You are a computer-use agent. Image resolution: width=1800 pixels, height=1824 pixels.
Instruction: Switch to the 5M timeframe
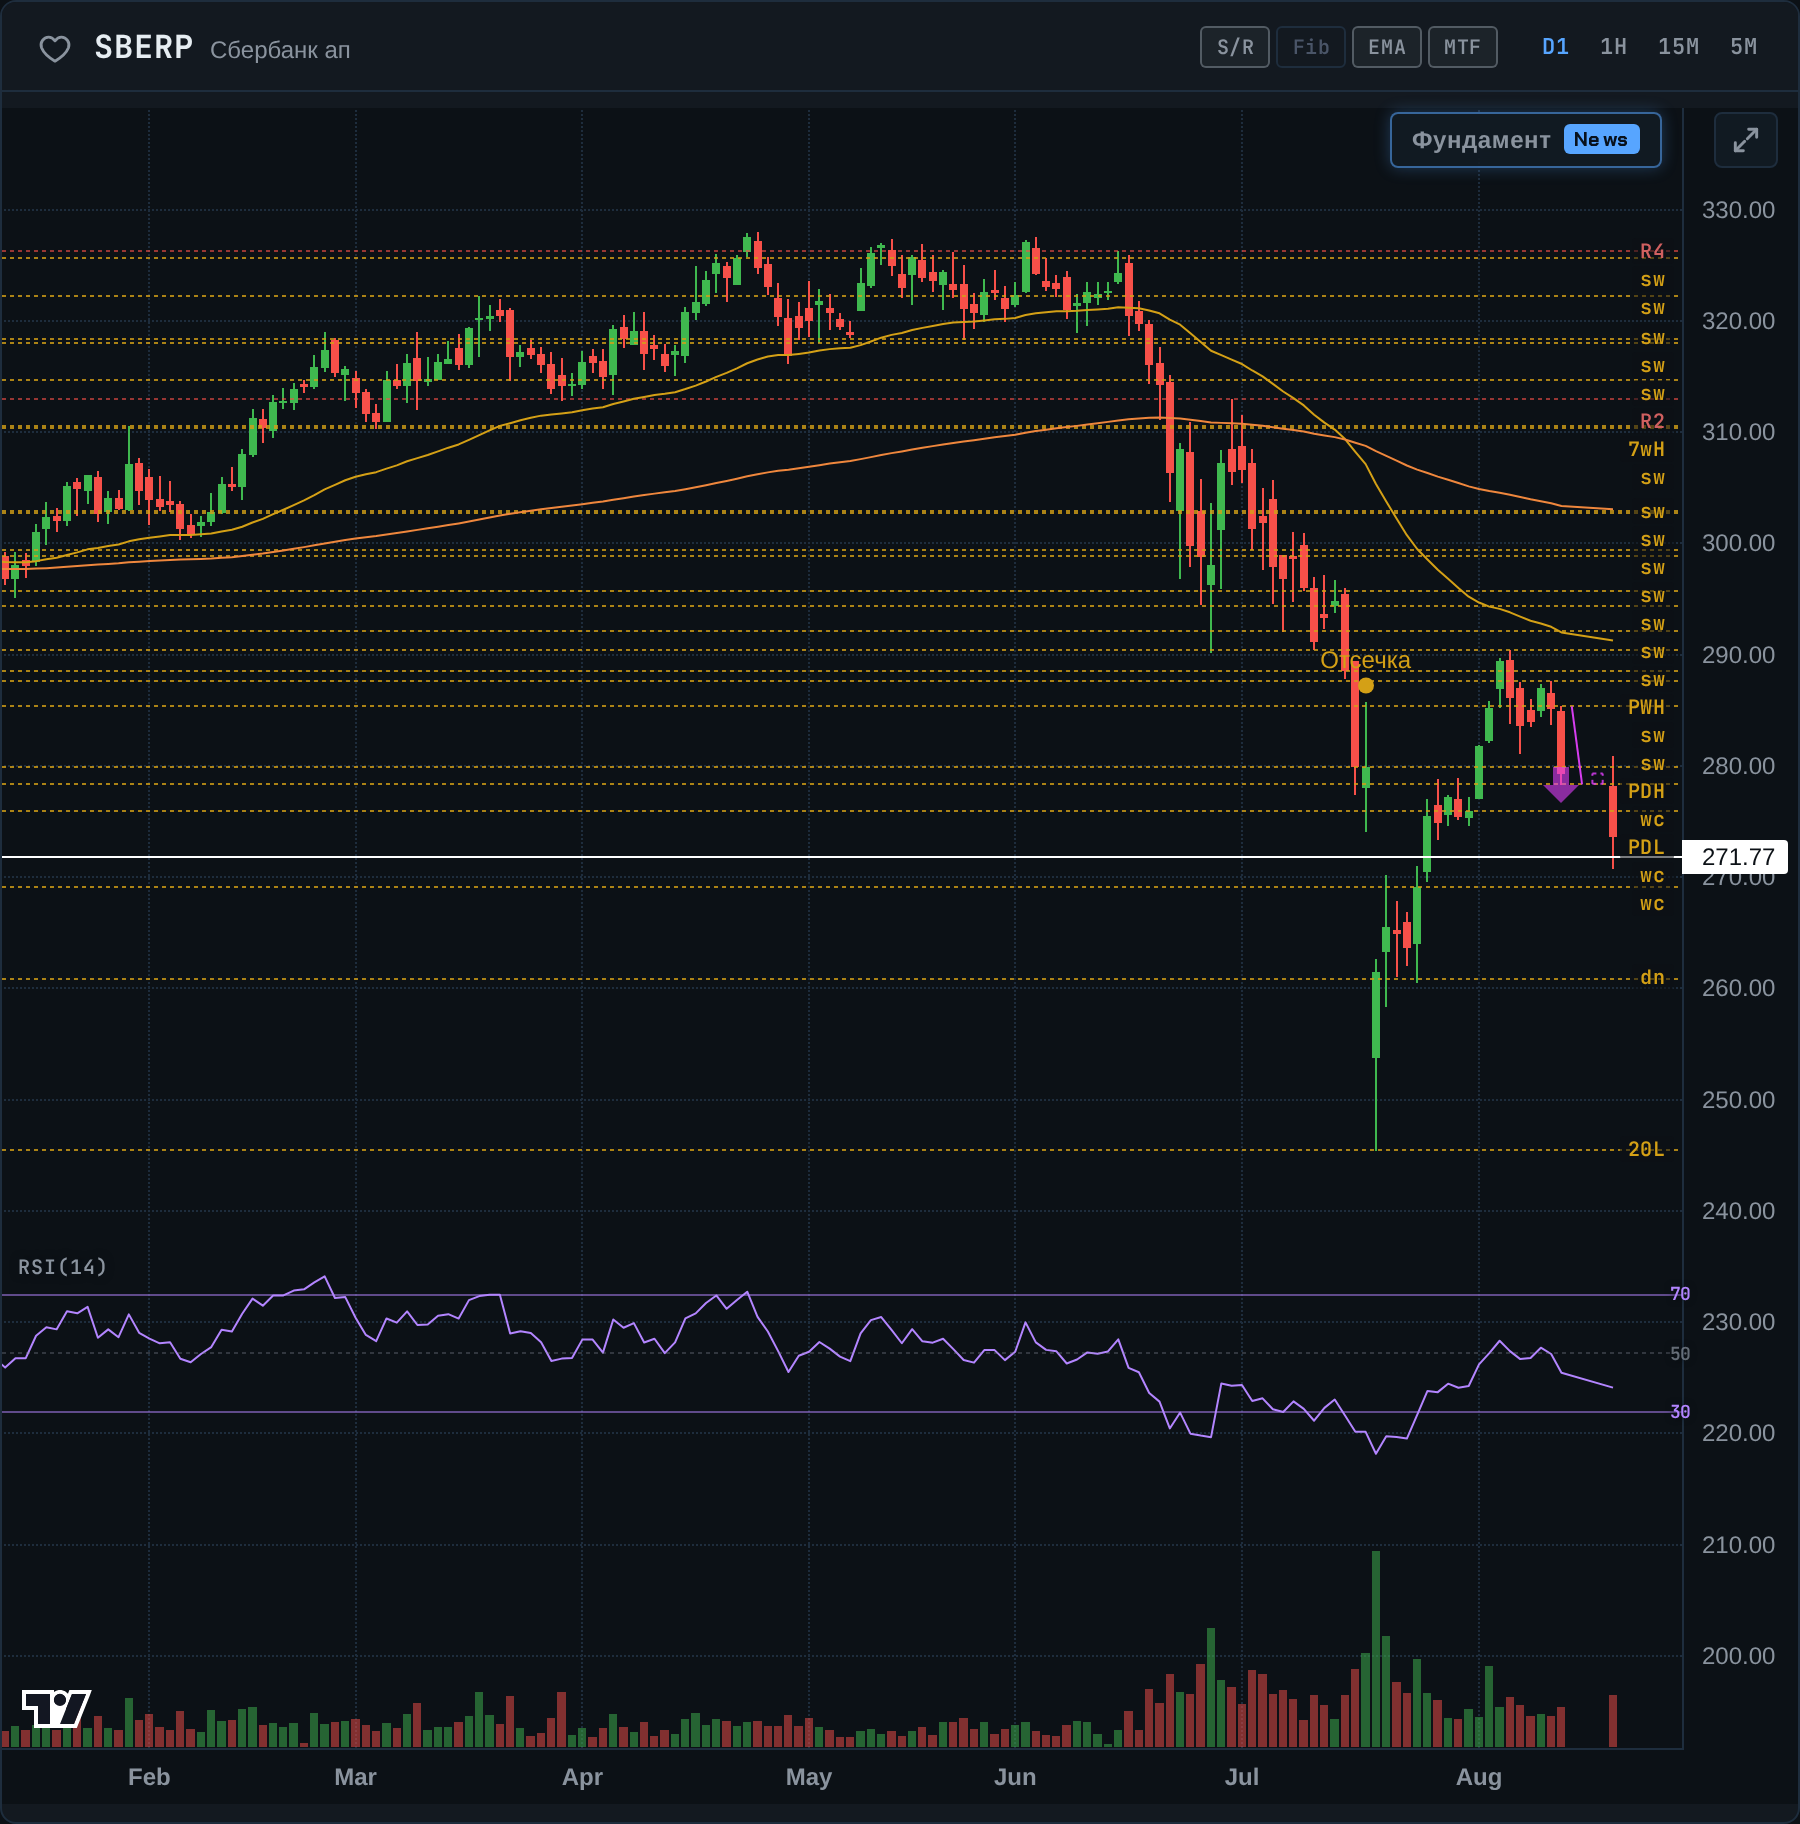tap(1744, 47)
